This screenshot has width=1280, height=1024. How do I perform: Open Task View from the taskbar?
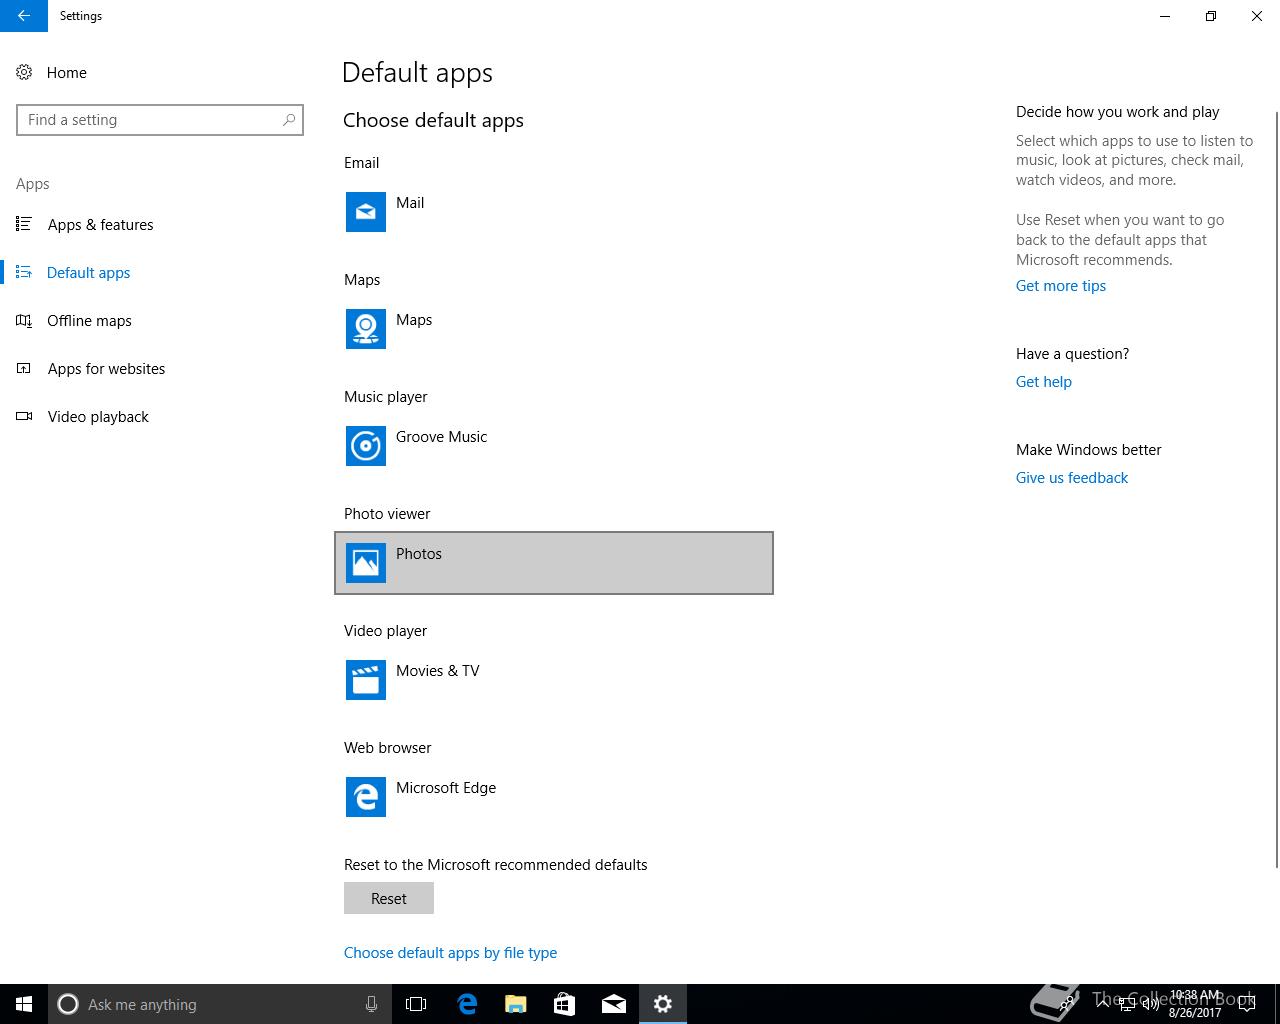tap(416, 1004)
